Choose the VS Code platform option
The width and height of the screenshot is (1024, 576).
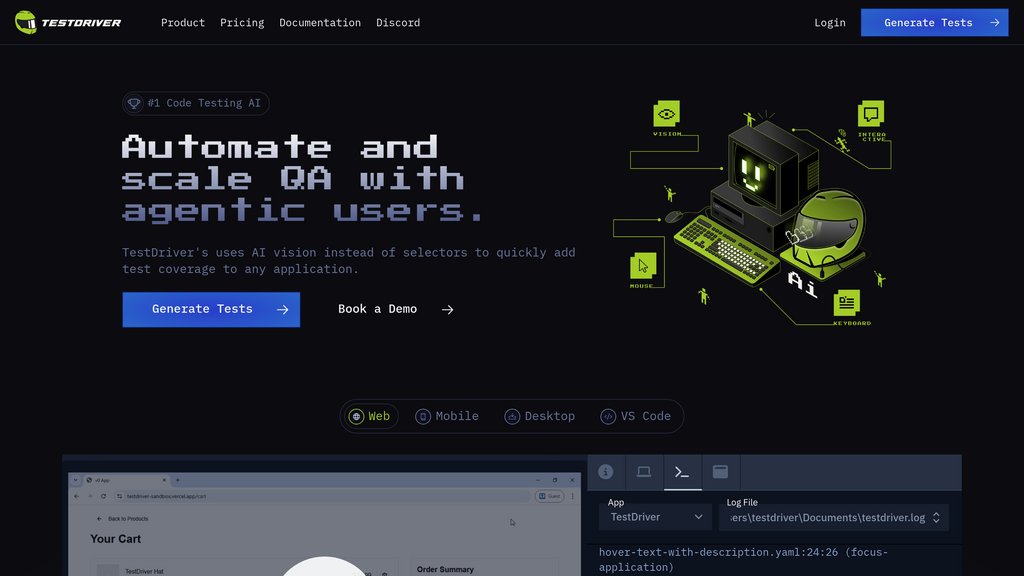click(x=635, y=416)
